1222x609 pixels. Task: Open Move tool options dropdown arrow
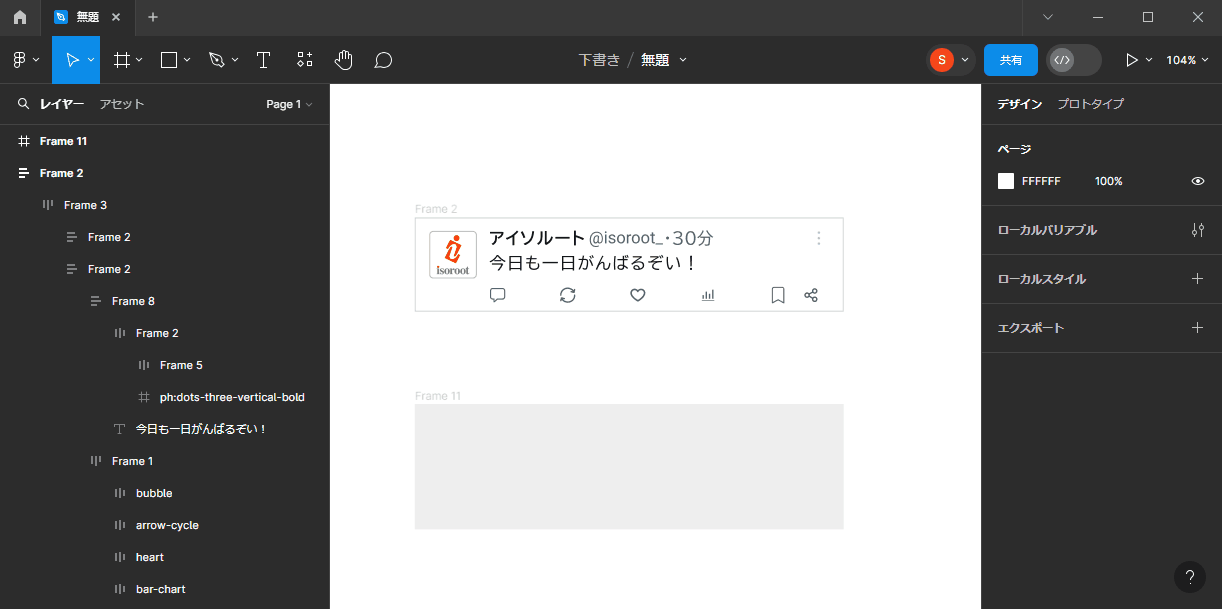pyautogui.click(x=91, y=60)
